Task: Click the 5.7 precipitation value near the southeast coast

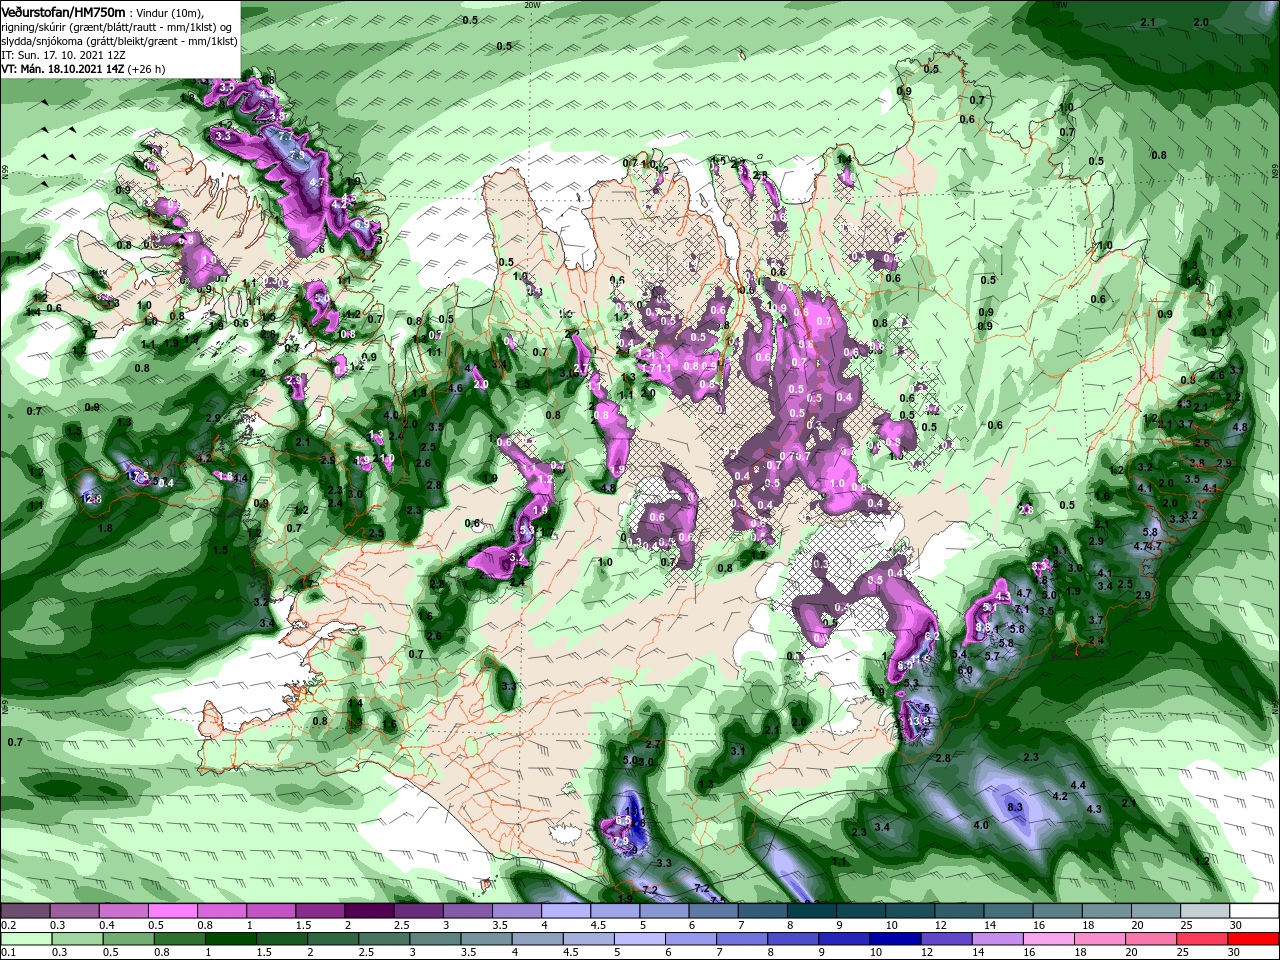Action: click(x=992, y=656)
